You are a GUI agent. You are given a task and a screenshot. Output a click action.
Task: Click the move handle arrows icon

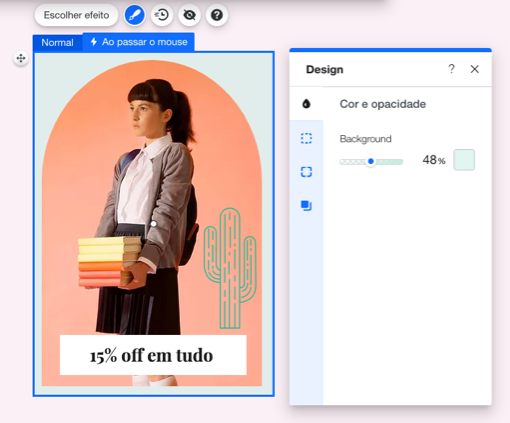click(21, 58)
